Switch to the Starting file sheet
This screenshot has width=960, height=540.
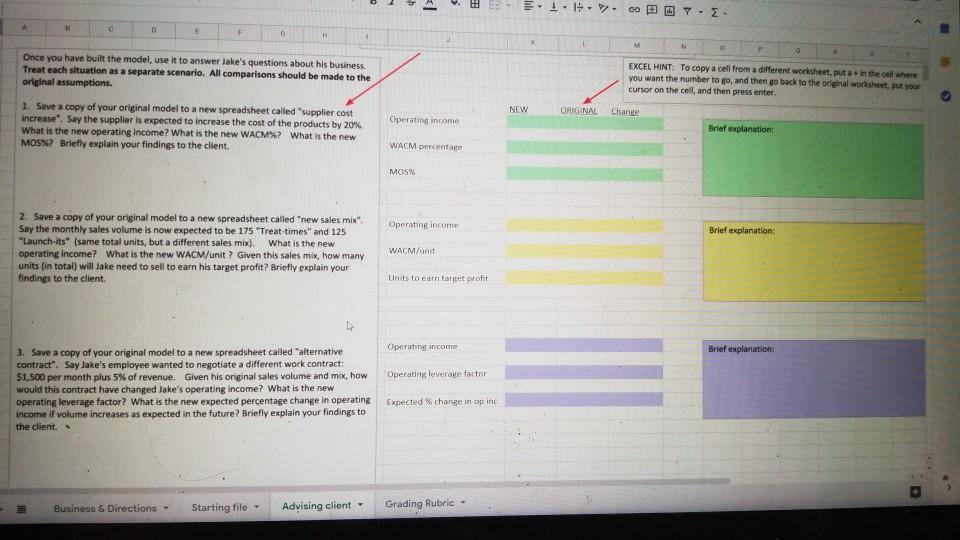pyautogui.click(x=219, y=508)
